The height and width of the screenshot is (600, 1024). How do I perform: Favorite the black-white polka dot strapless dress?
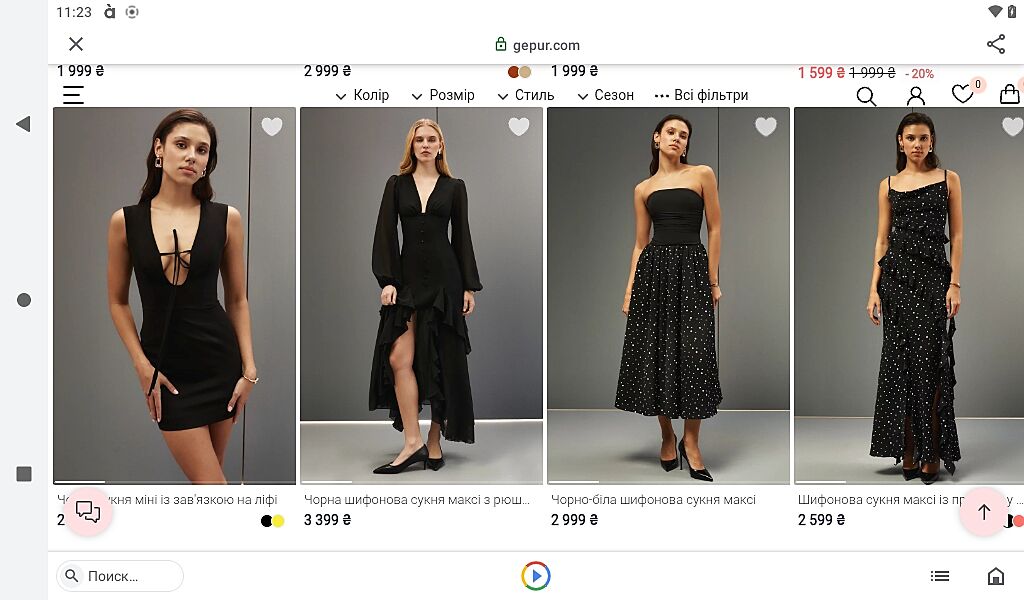(766, 127)
